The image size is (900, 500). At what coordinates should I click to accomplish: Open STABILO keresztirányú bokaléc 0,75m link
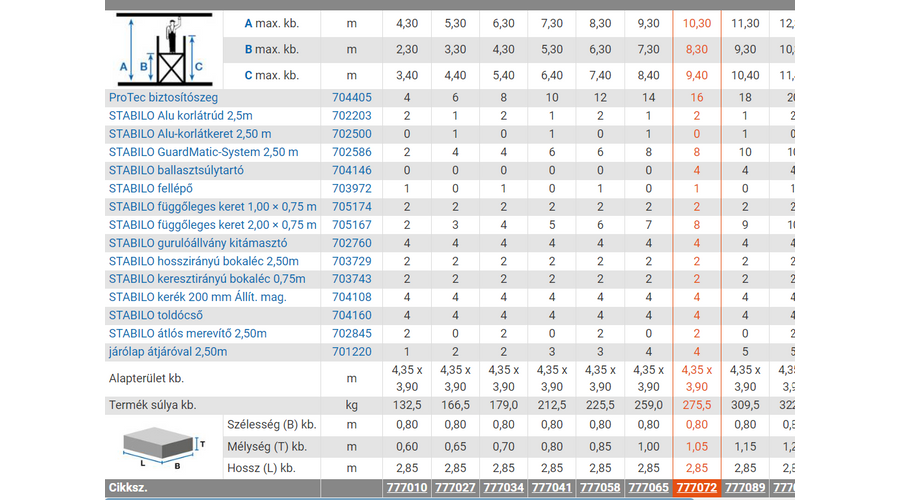pyautogui.click(x=207, y=279)
